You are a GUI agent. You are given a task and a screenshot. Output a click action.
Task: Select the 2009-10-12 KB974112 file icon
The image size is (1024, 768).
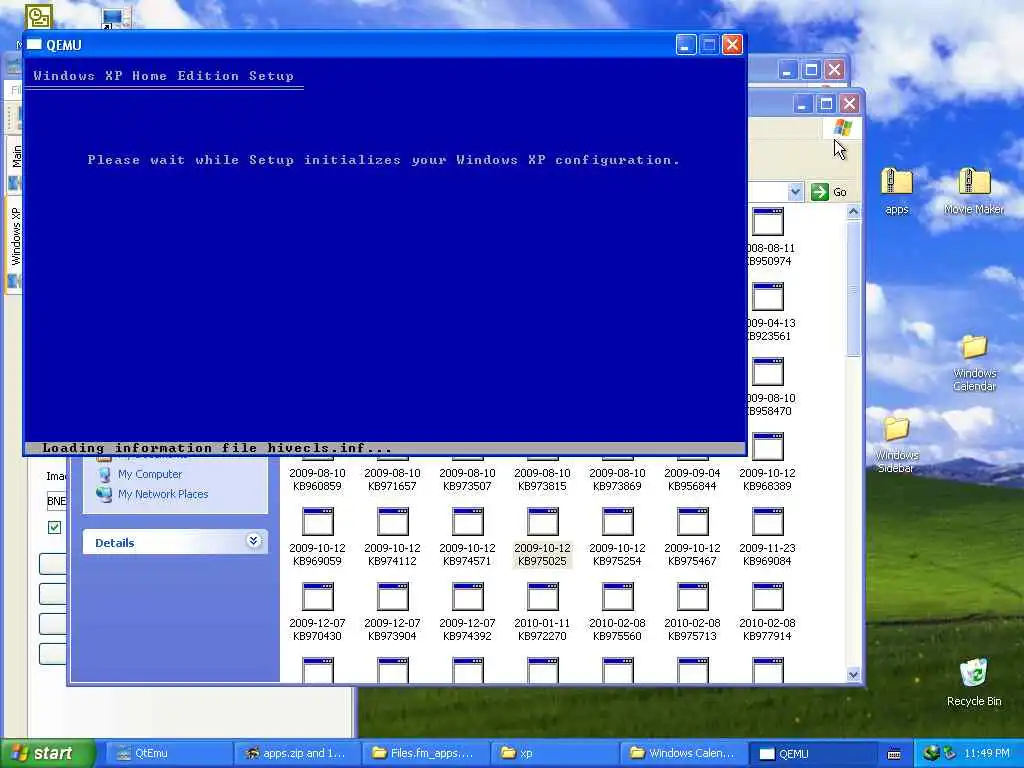[x=393, y=522]
